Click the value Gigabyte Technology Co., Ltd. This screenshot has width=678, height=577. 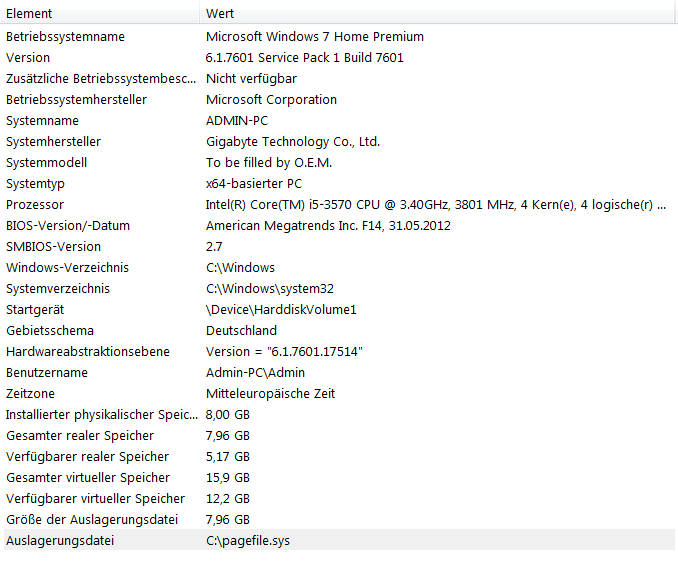293,141
